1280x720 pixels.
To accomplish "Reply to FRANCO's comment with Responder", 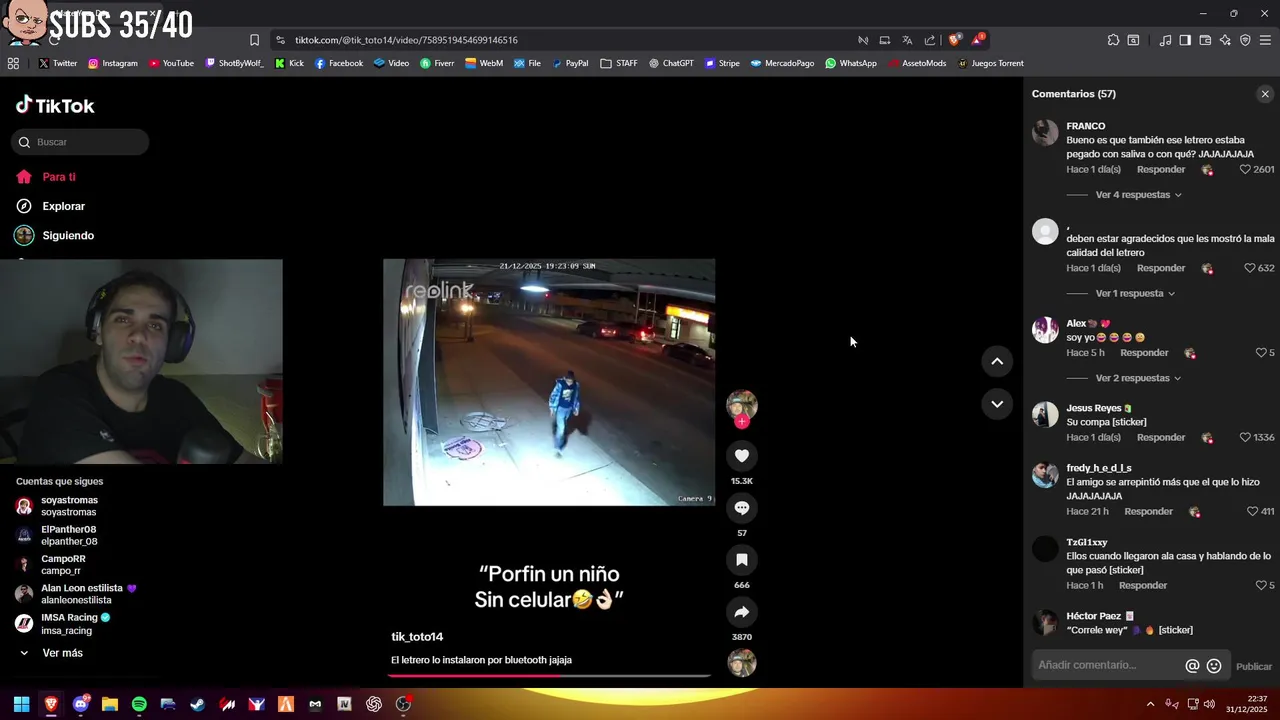I will pyautogui.click(x=1161, y=170).
